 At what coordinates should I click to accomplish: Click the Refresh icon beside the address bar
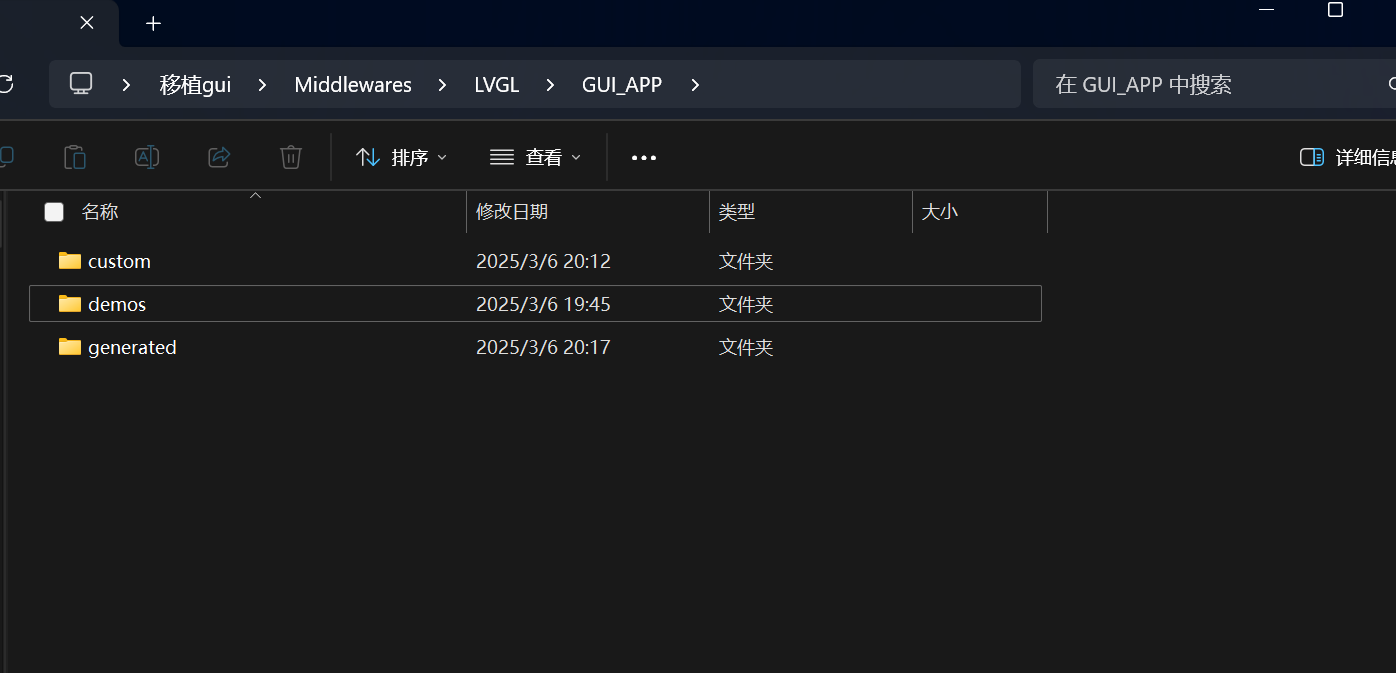(5, 84)
